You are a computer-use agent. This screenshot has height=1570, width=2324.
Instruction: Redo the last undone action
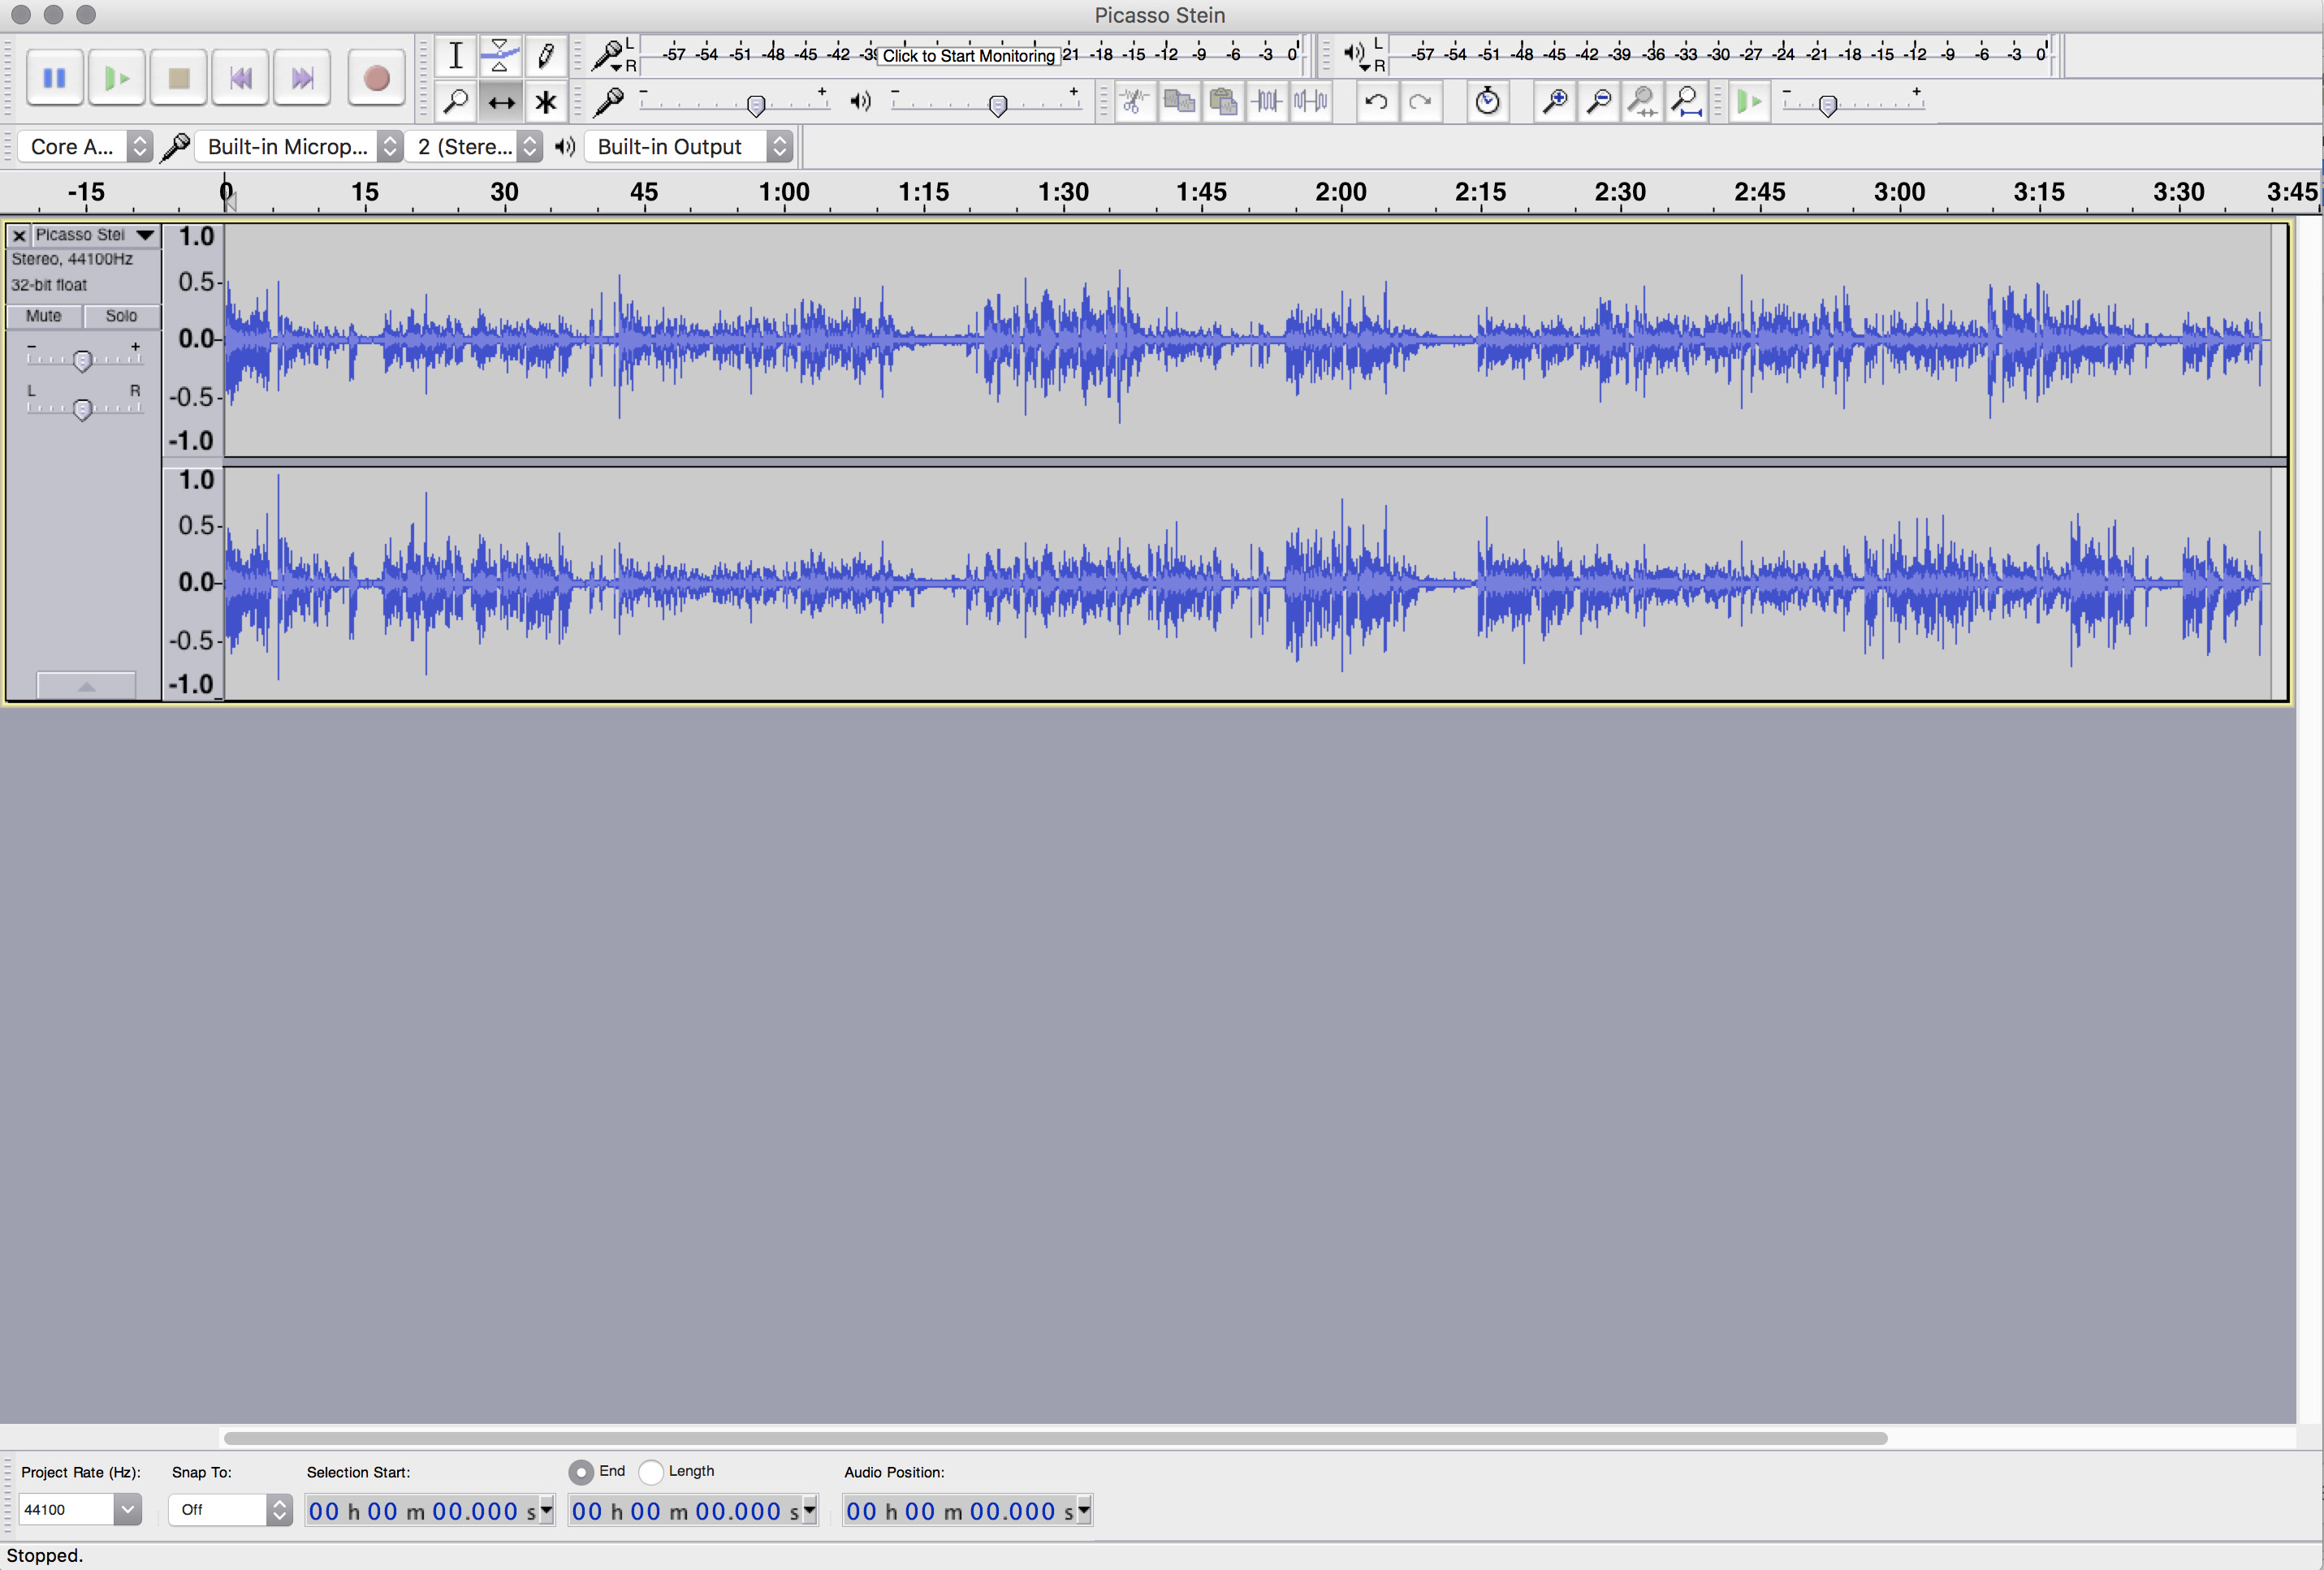click(1420, 101)
